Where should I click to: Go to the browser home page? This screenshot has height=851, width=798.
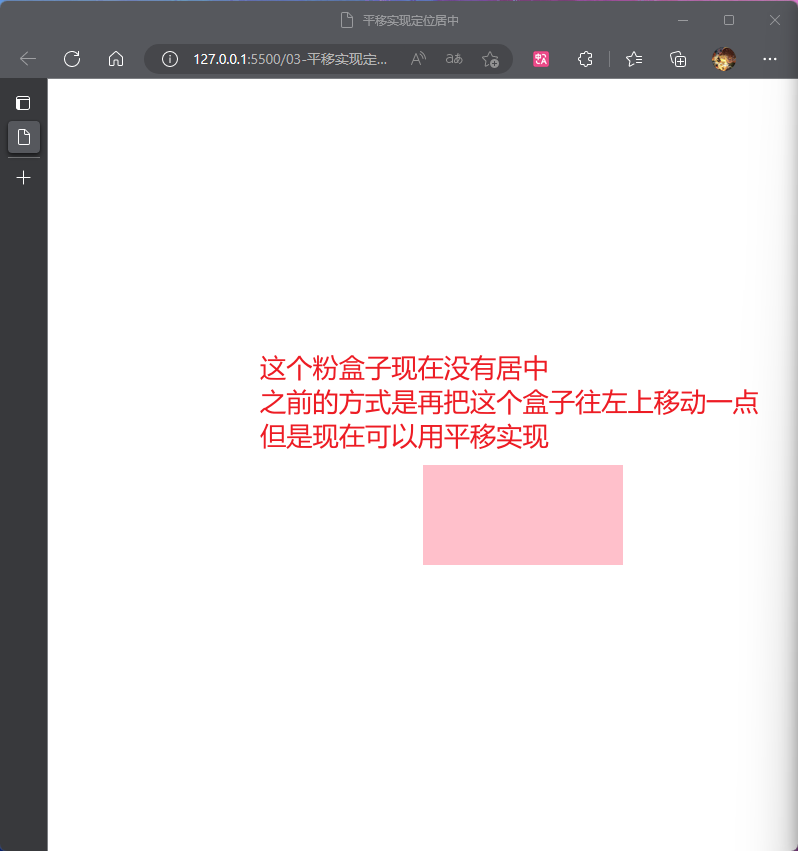pyautogui.click(x=116, y=59)
